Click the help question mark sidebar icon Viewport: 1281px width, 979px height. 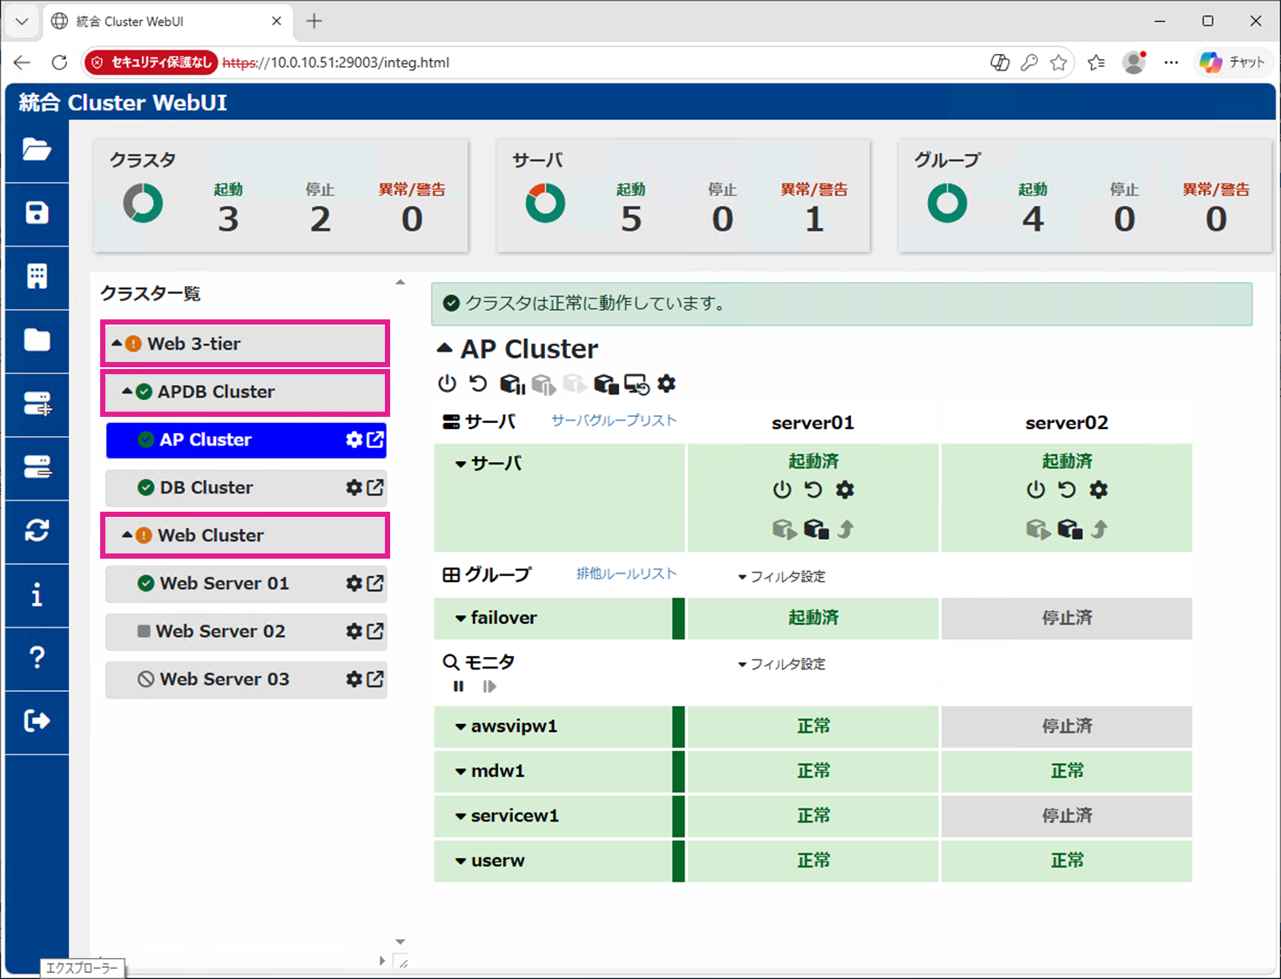(x=37, y=657)
